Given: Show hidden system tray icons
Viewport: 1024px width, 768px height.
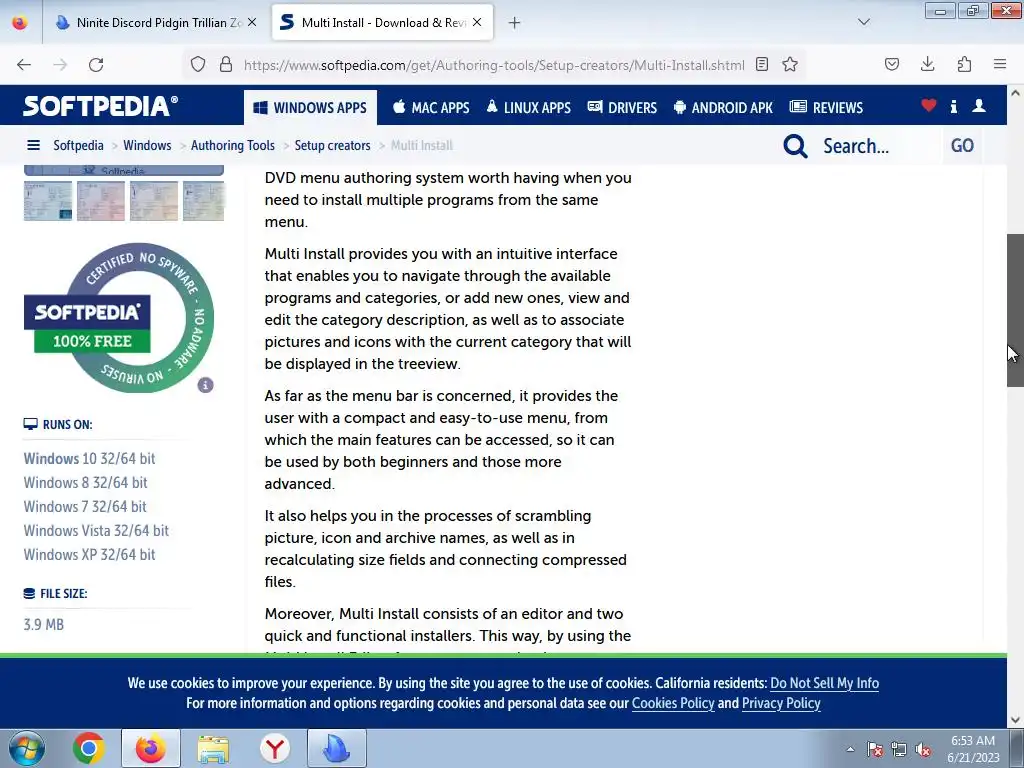Looking at the screenshot, I should click(850, 749).
